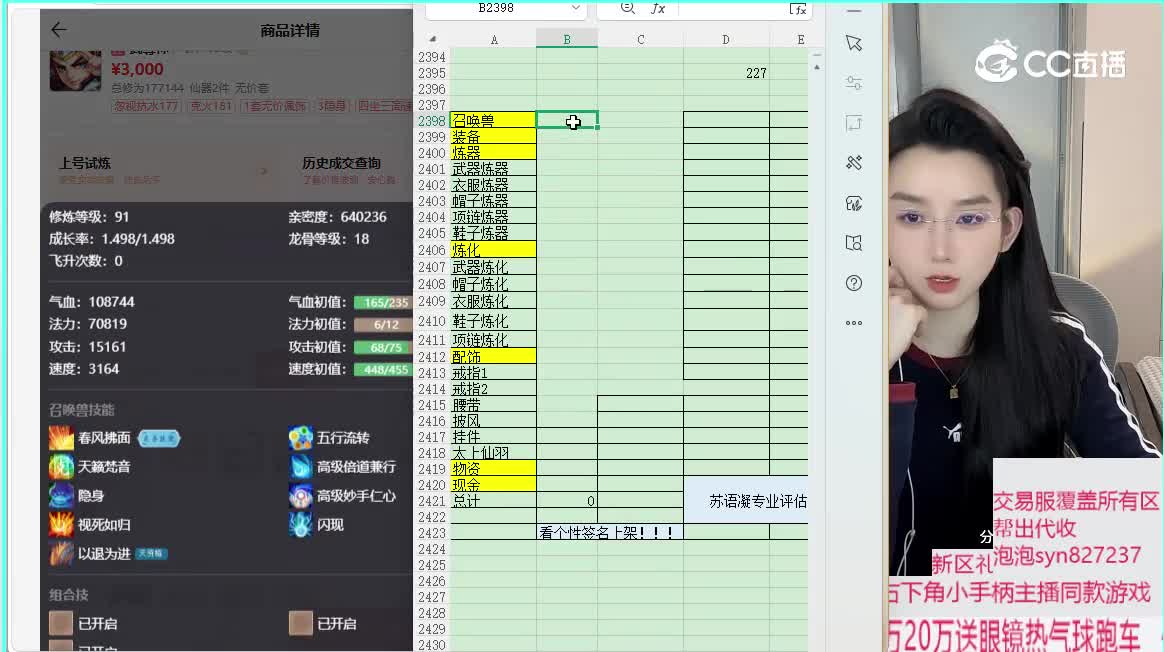Select the 物资 cell
Image resolution: width=1164 pixels, height=652 pixels.
[493, 469]
